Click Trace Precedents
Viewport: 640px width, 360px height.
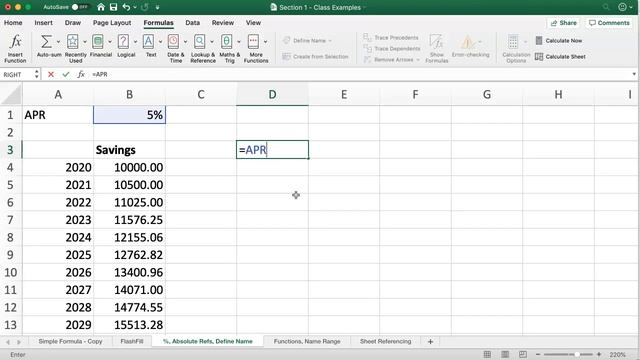click(x=391, y=38)
